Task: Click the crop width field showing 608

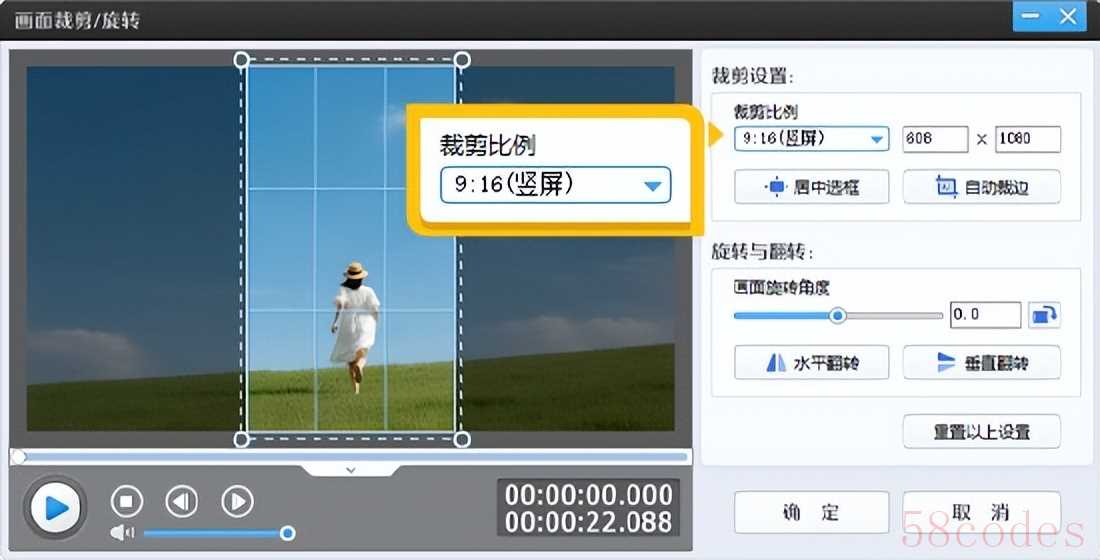Action: click(x=935, y=139)
